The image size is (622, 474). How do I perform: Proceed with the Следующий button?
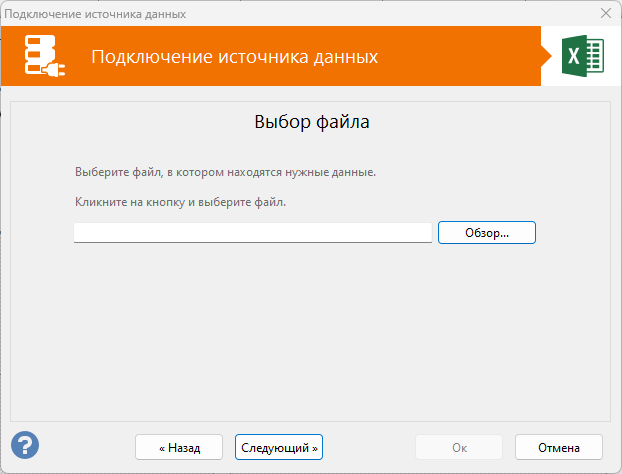279,446
